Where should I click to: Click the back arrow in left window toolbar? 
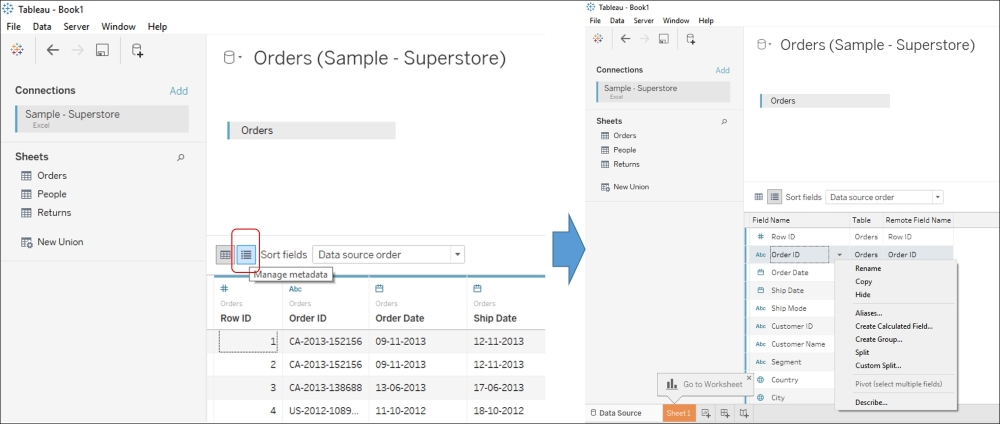(53, 50)
